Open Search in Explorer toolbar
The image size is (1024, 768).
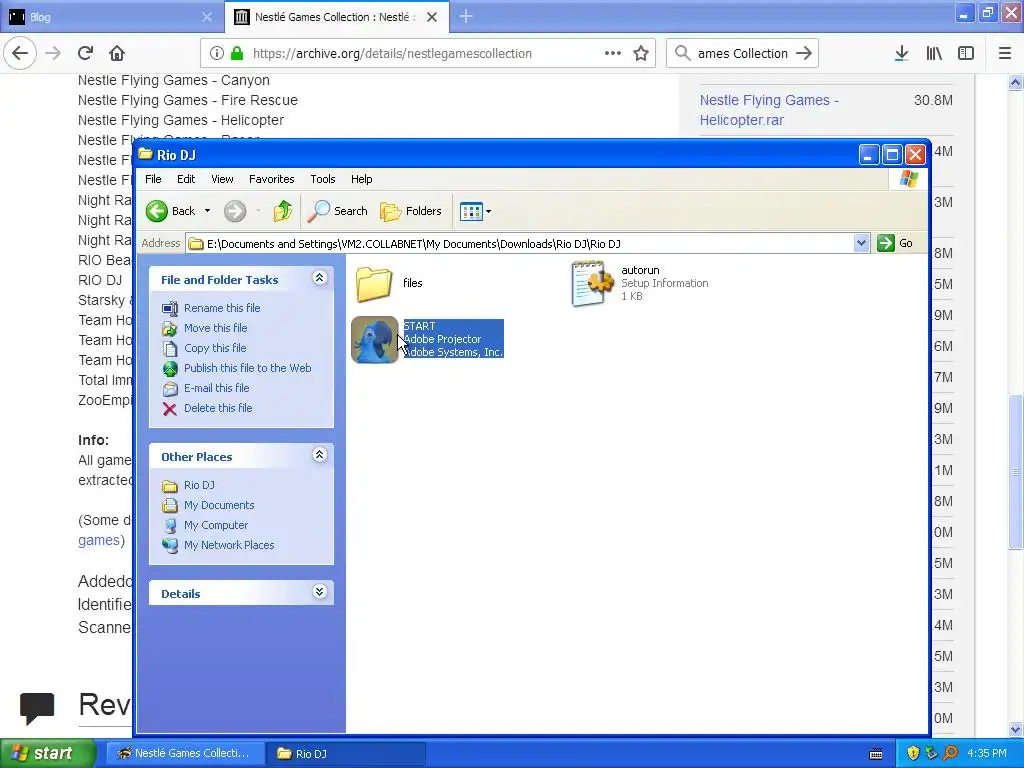point(337,211)
